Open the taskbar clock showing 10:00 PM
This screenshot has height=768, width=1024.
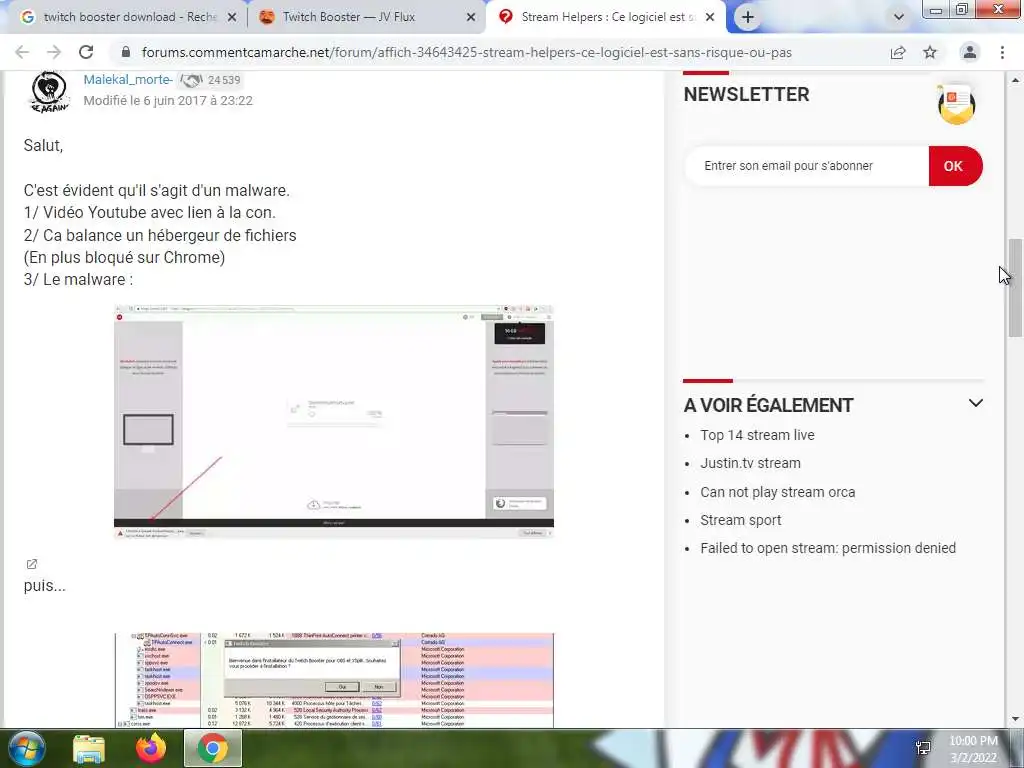point(974,749)
